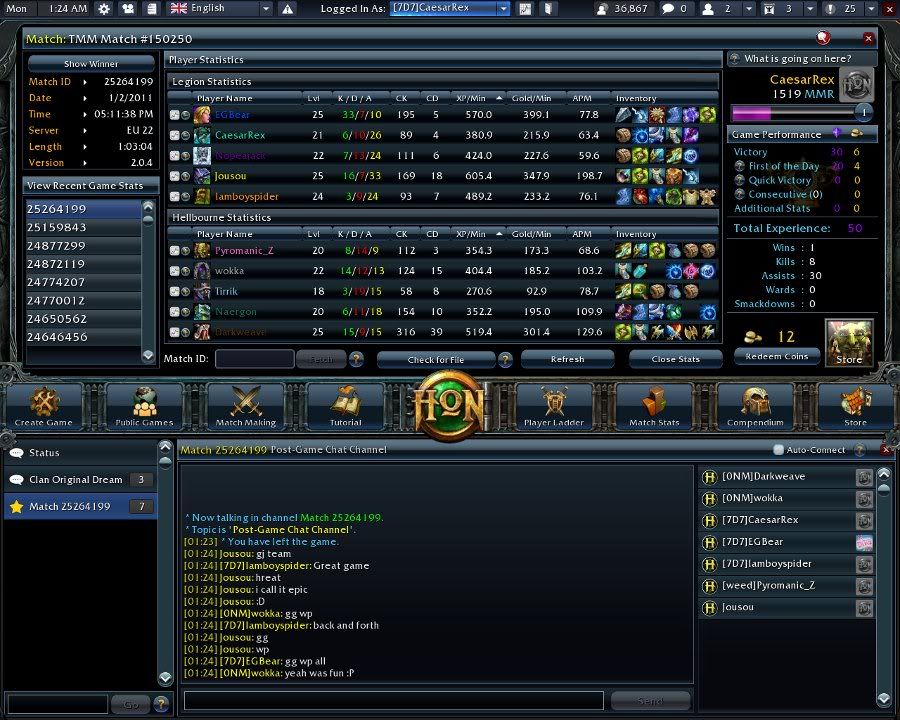
Task: Click the Close Stats button
Action: pos(676,359)
